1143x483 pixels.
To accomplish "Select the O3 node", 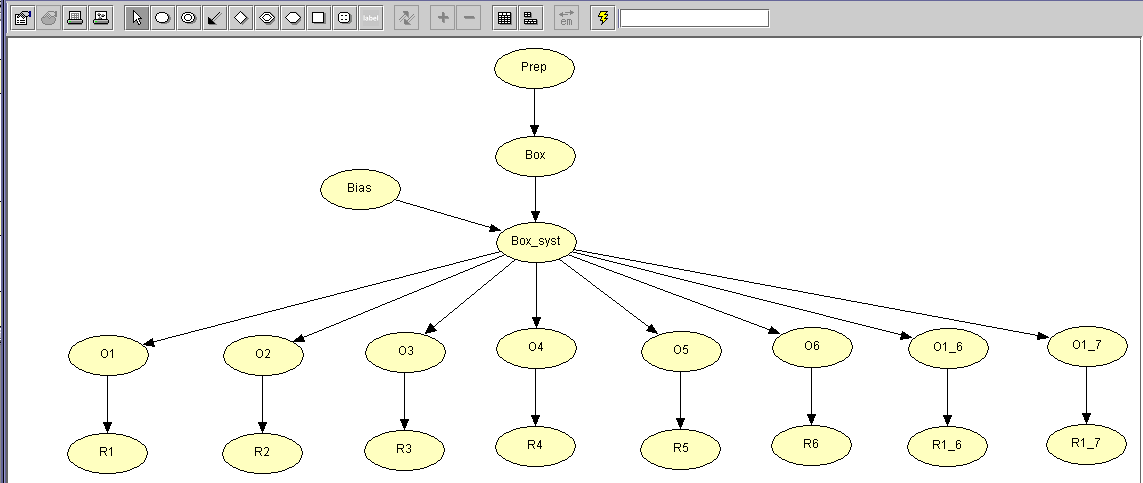I will point(405,351).
